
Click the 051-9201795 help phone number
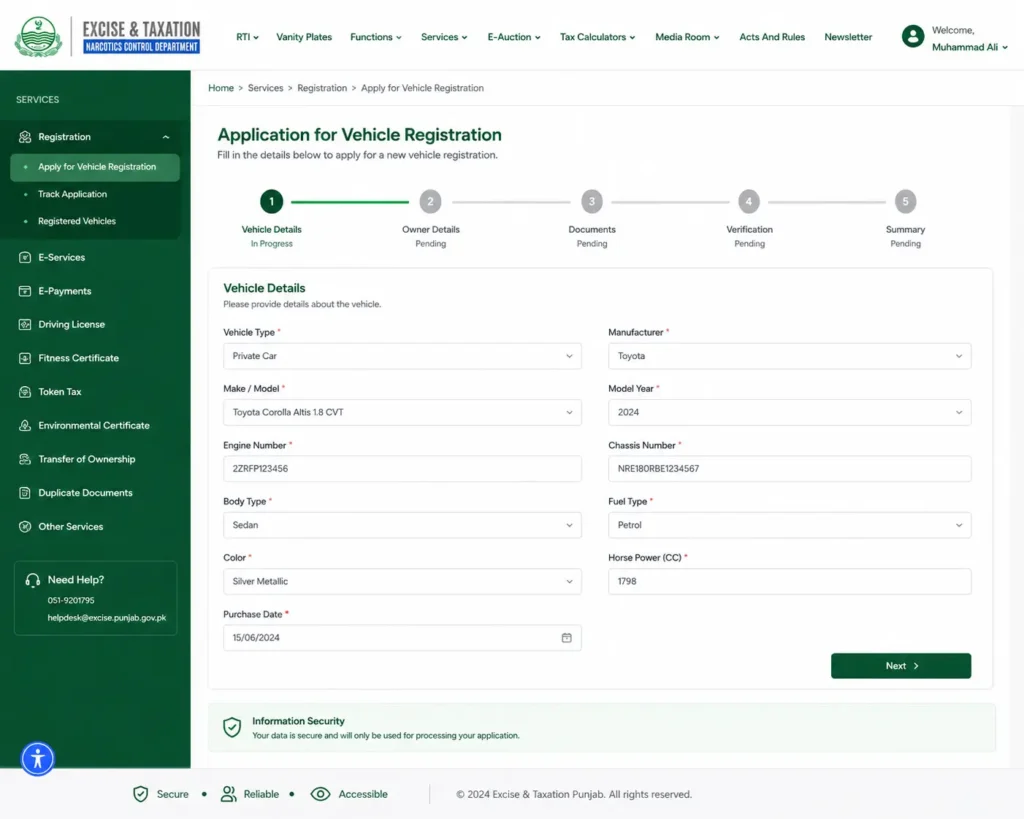[71, 600]
